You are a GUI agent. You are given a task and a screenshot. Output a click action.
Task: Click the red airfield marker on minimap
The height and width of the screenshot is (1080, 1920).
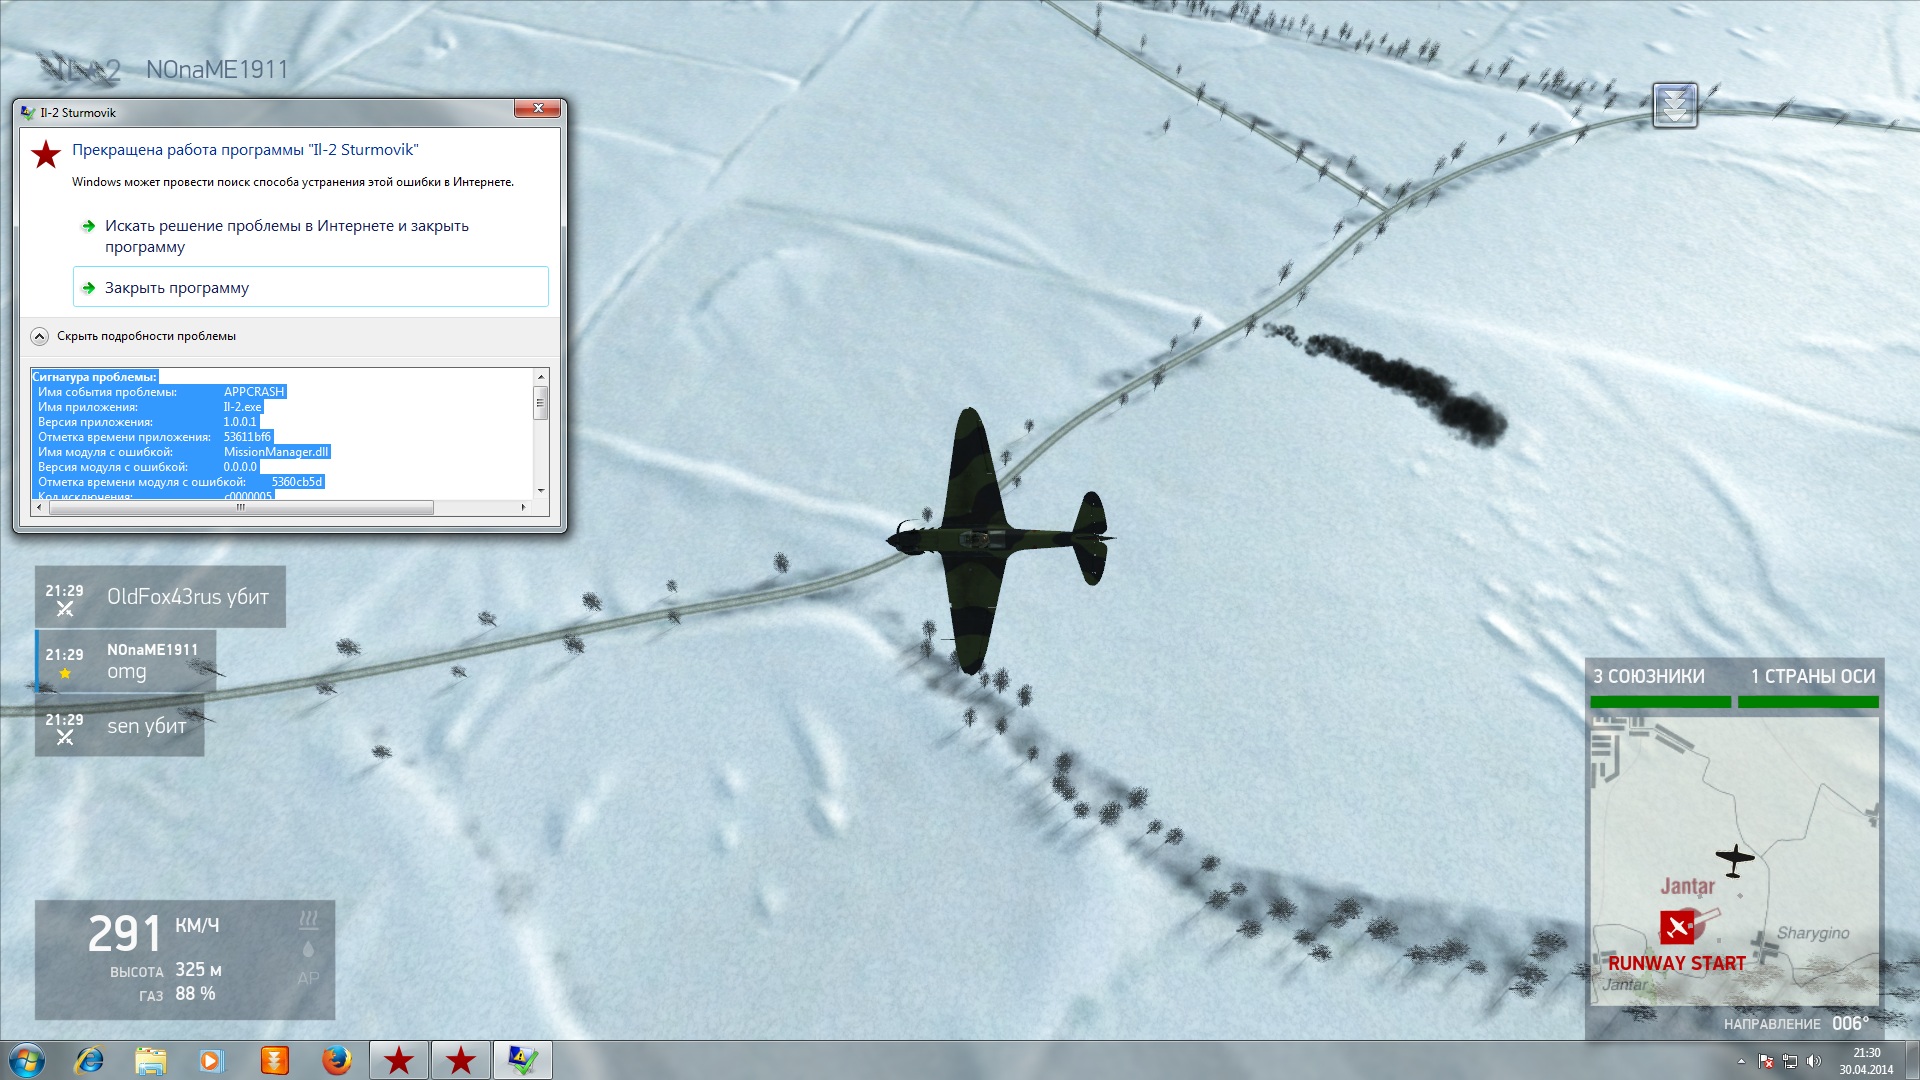[1677, 928]
